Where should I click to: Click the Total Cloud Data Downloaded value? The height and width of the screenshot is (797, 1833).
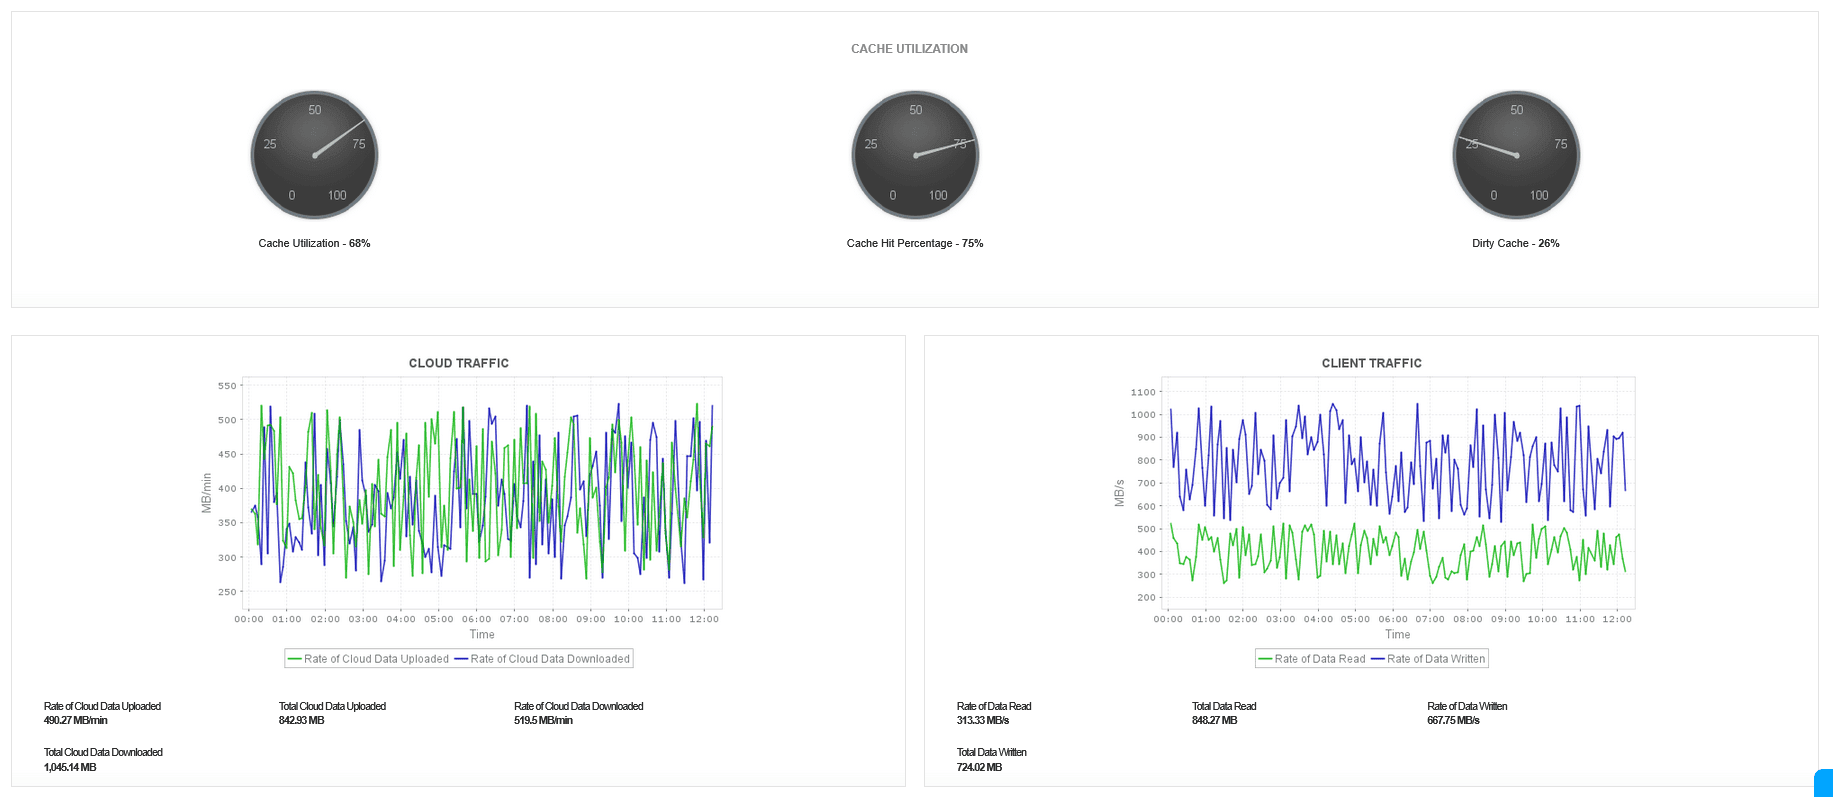pyautogui.click(x=70, y=767)
